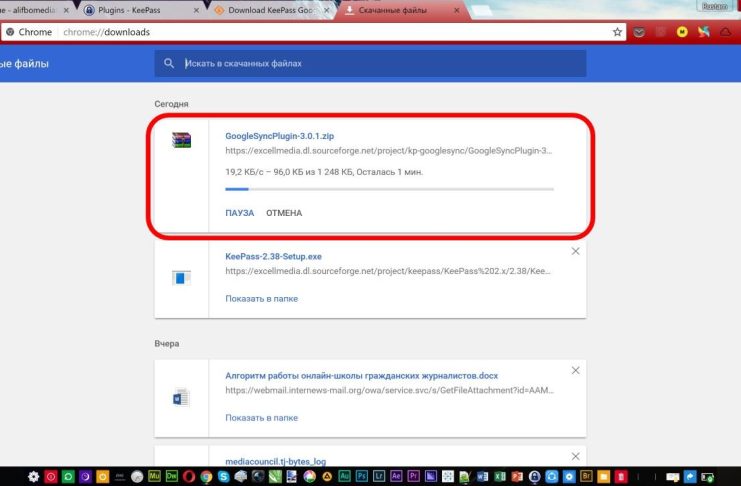Open Adobe After Effects from the taskbar
Screen dimensions: 741x486
pos(396,477)
